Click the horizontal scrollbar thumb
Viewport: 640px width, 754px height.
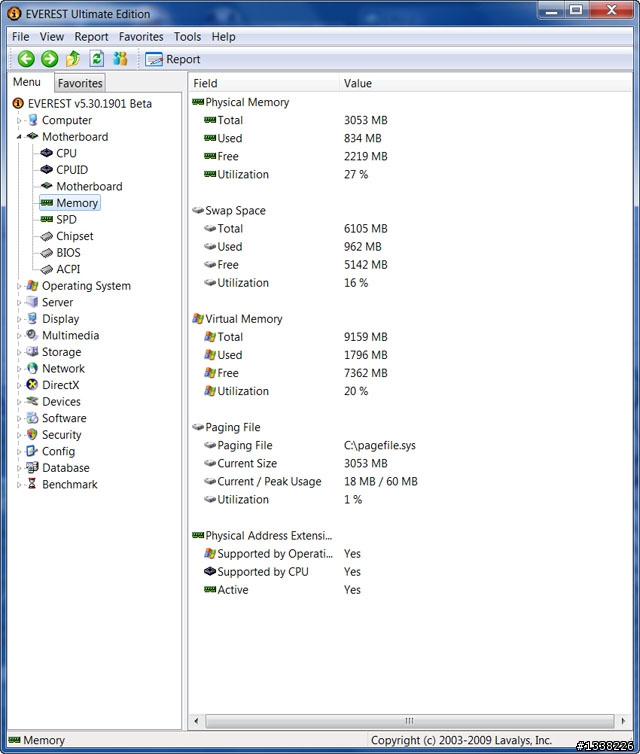click(x=409, y=721)
